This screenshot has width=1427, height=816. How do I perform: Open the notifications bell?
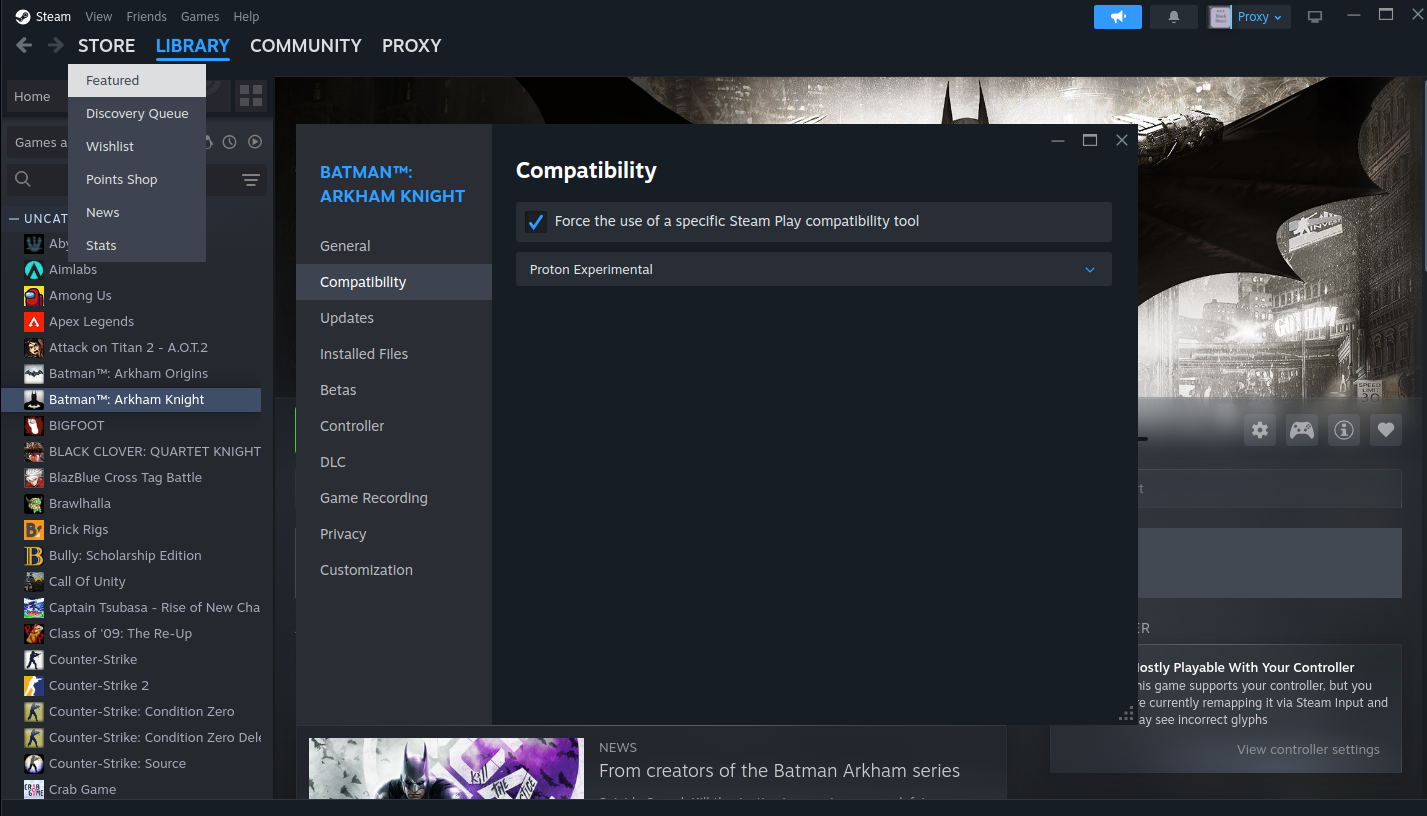click(1174, 17)
